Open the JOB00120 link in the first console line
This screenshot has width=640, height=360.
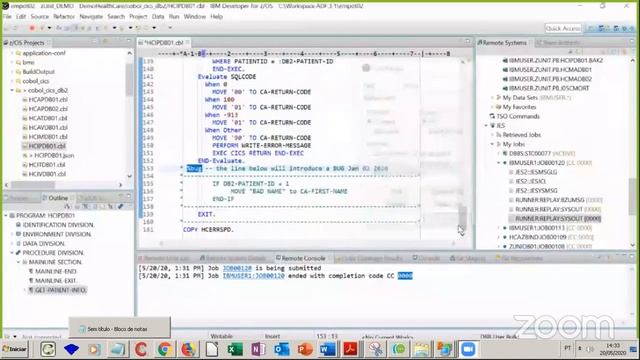(237, 268)
